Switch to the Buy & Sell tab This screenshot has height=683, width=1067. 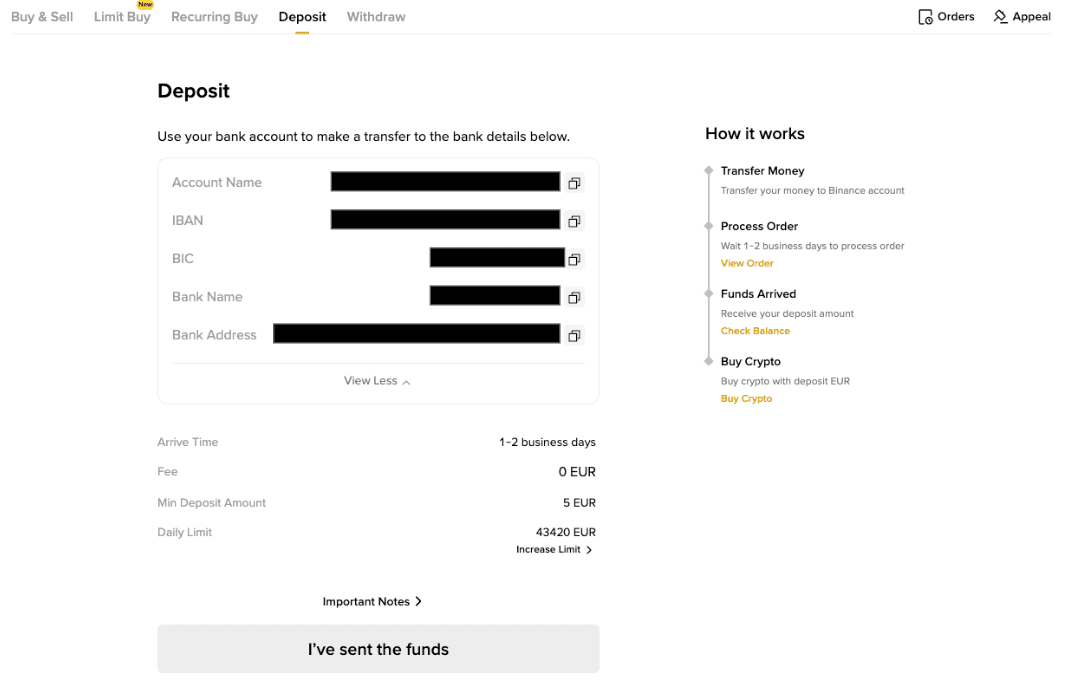point(42,17)
